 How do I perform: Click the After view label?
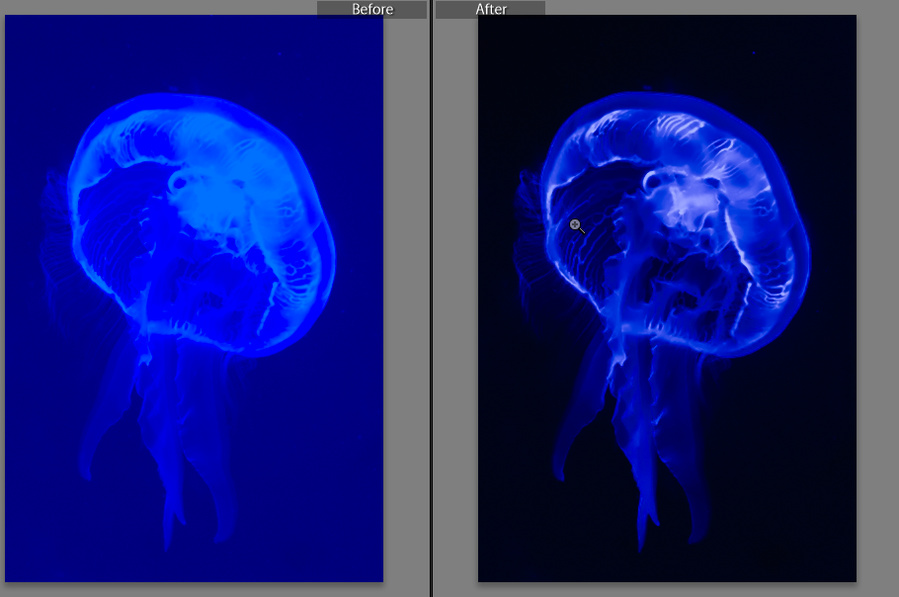click(x=491, y=9)
